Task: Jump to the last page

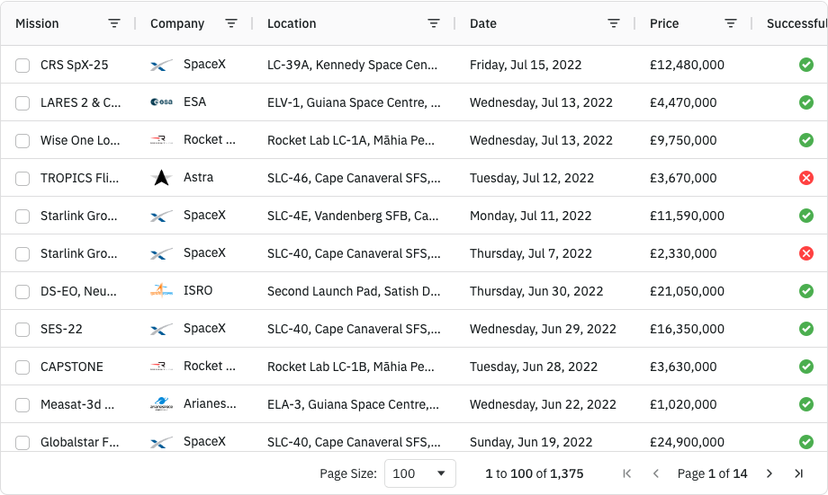Action: [799, 473]
